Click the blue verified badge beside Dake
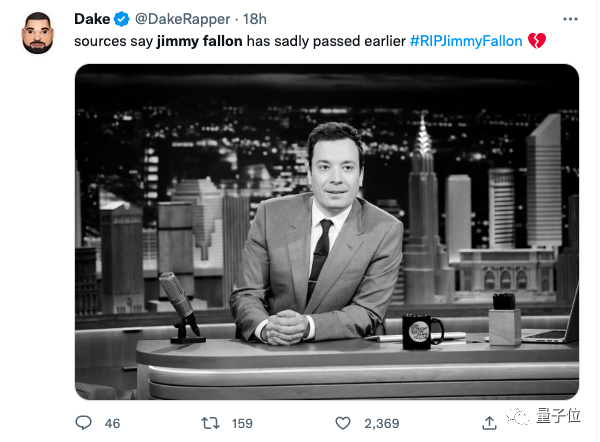The image size is (600, 442). [122, 19]
